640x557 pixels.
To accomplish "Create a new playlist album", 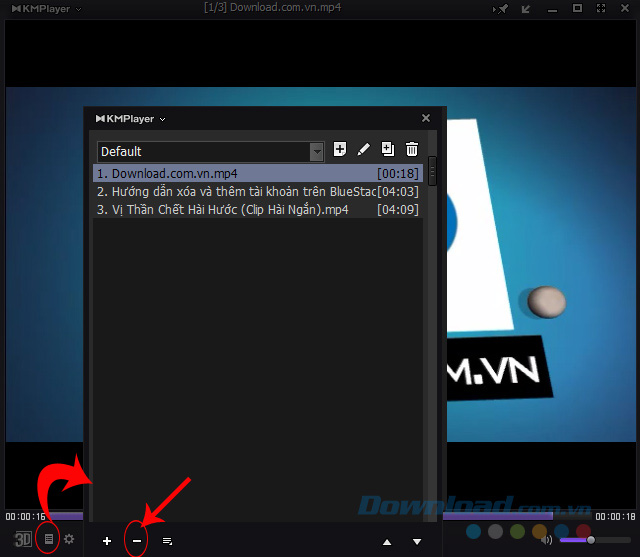I will click(x=340, y=149).
